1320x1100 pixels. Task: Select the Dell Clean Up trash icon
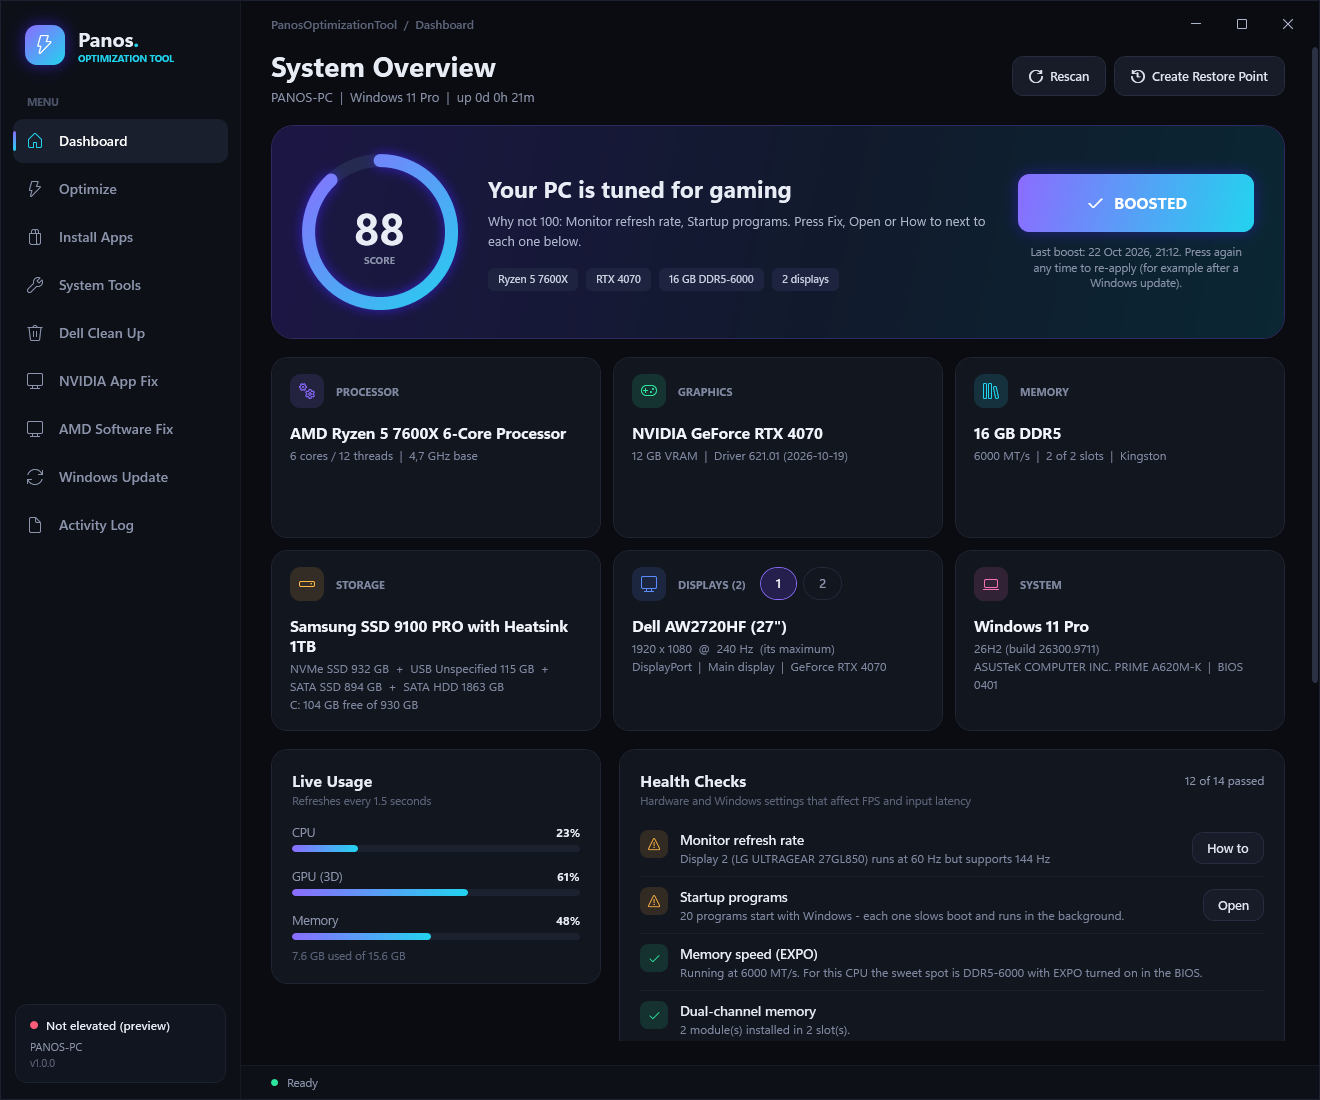tap(35, 333)
